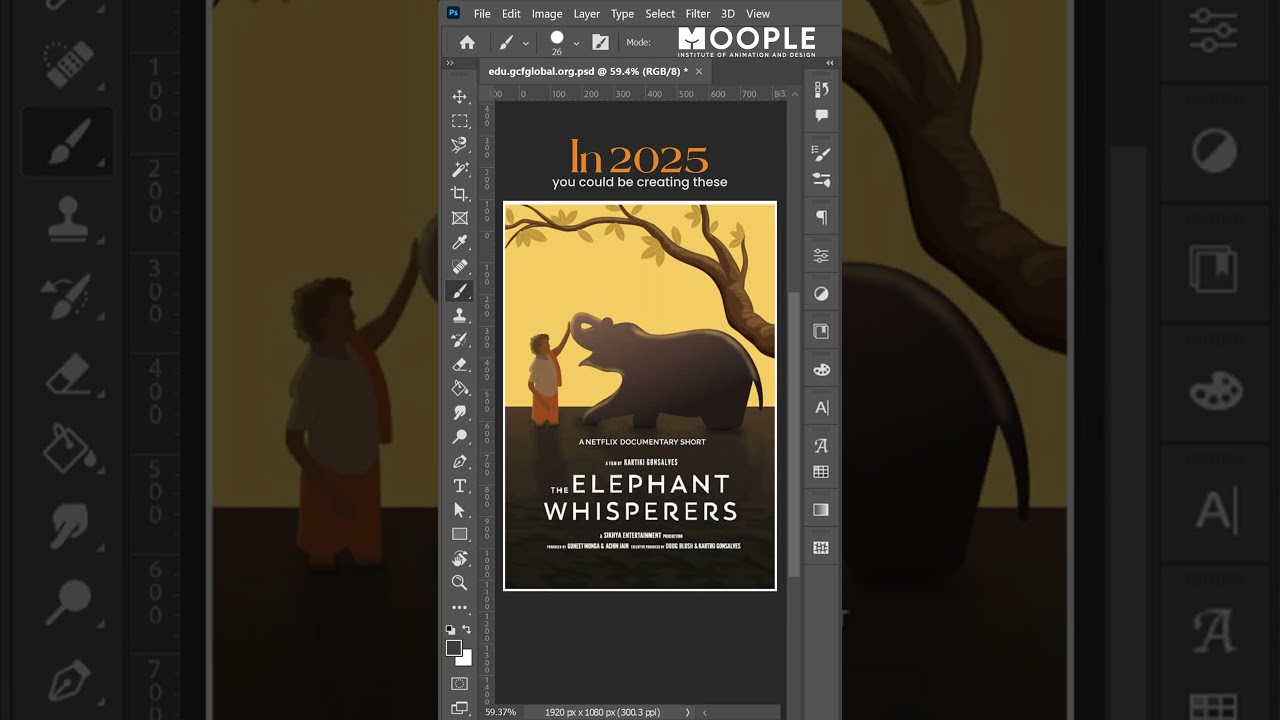This screenshot has width=1280, height=720.
Task: Collapse the right panel dock arrows
Action: click(x=830, y=63)
